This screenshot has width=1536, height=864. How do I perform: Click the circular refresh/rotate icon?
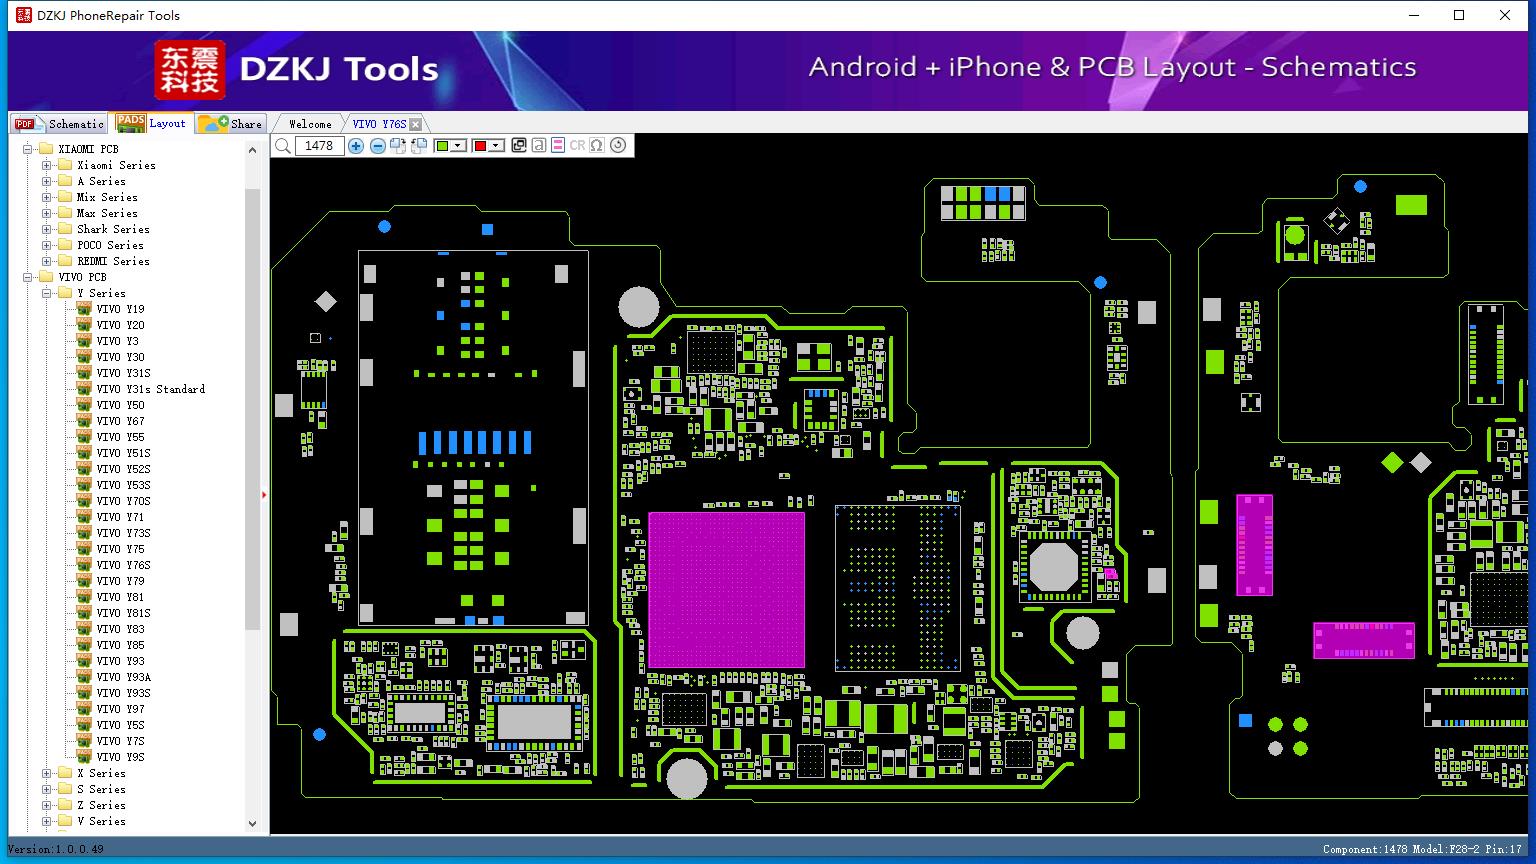pos(618,146)
